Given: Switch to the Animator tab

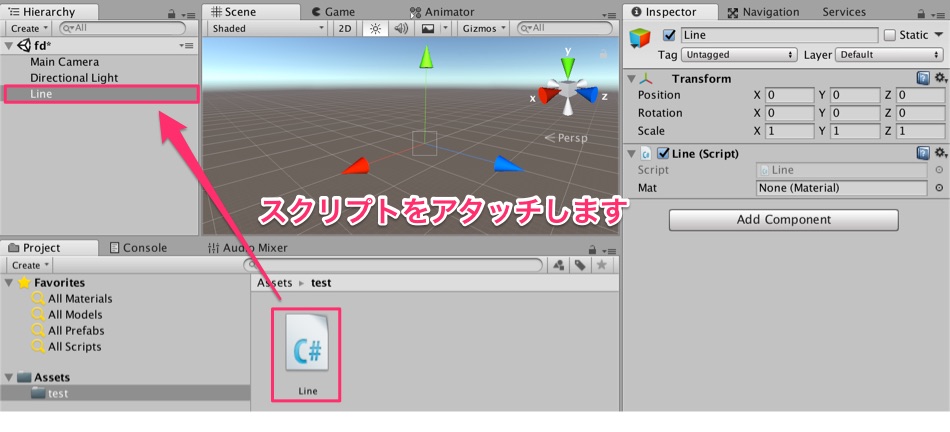Looking at the screenshot, I should pyautogui.click(x=442, y=12).
